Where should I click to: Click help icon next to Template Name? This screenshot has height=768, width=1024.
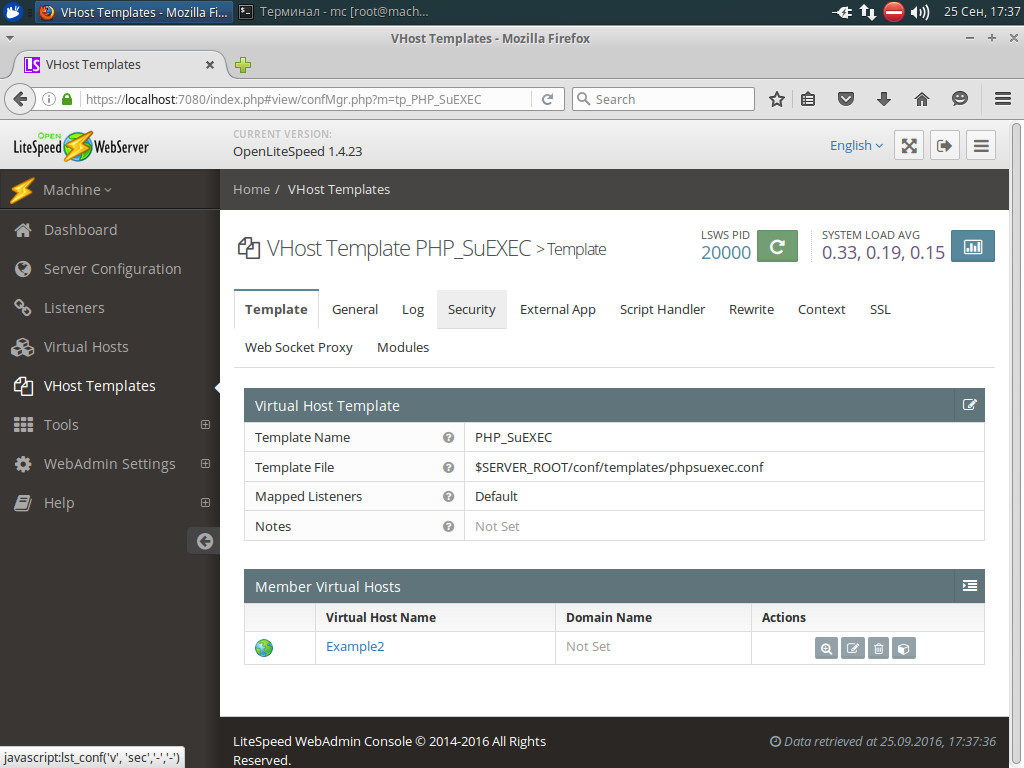coord(448,438)
